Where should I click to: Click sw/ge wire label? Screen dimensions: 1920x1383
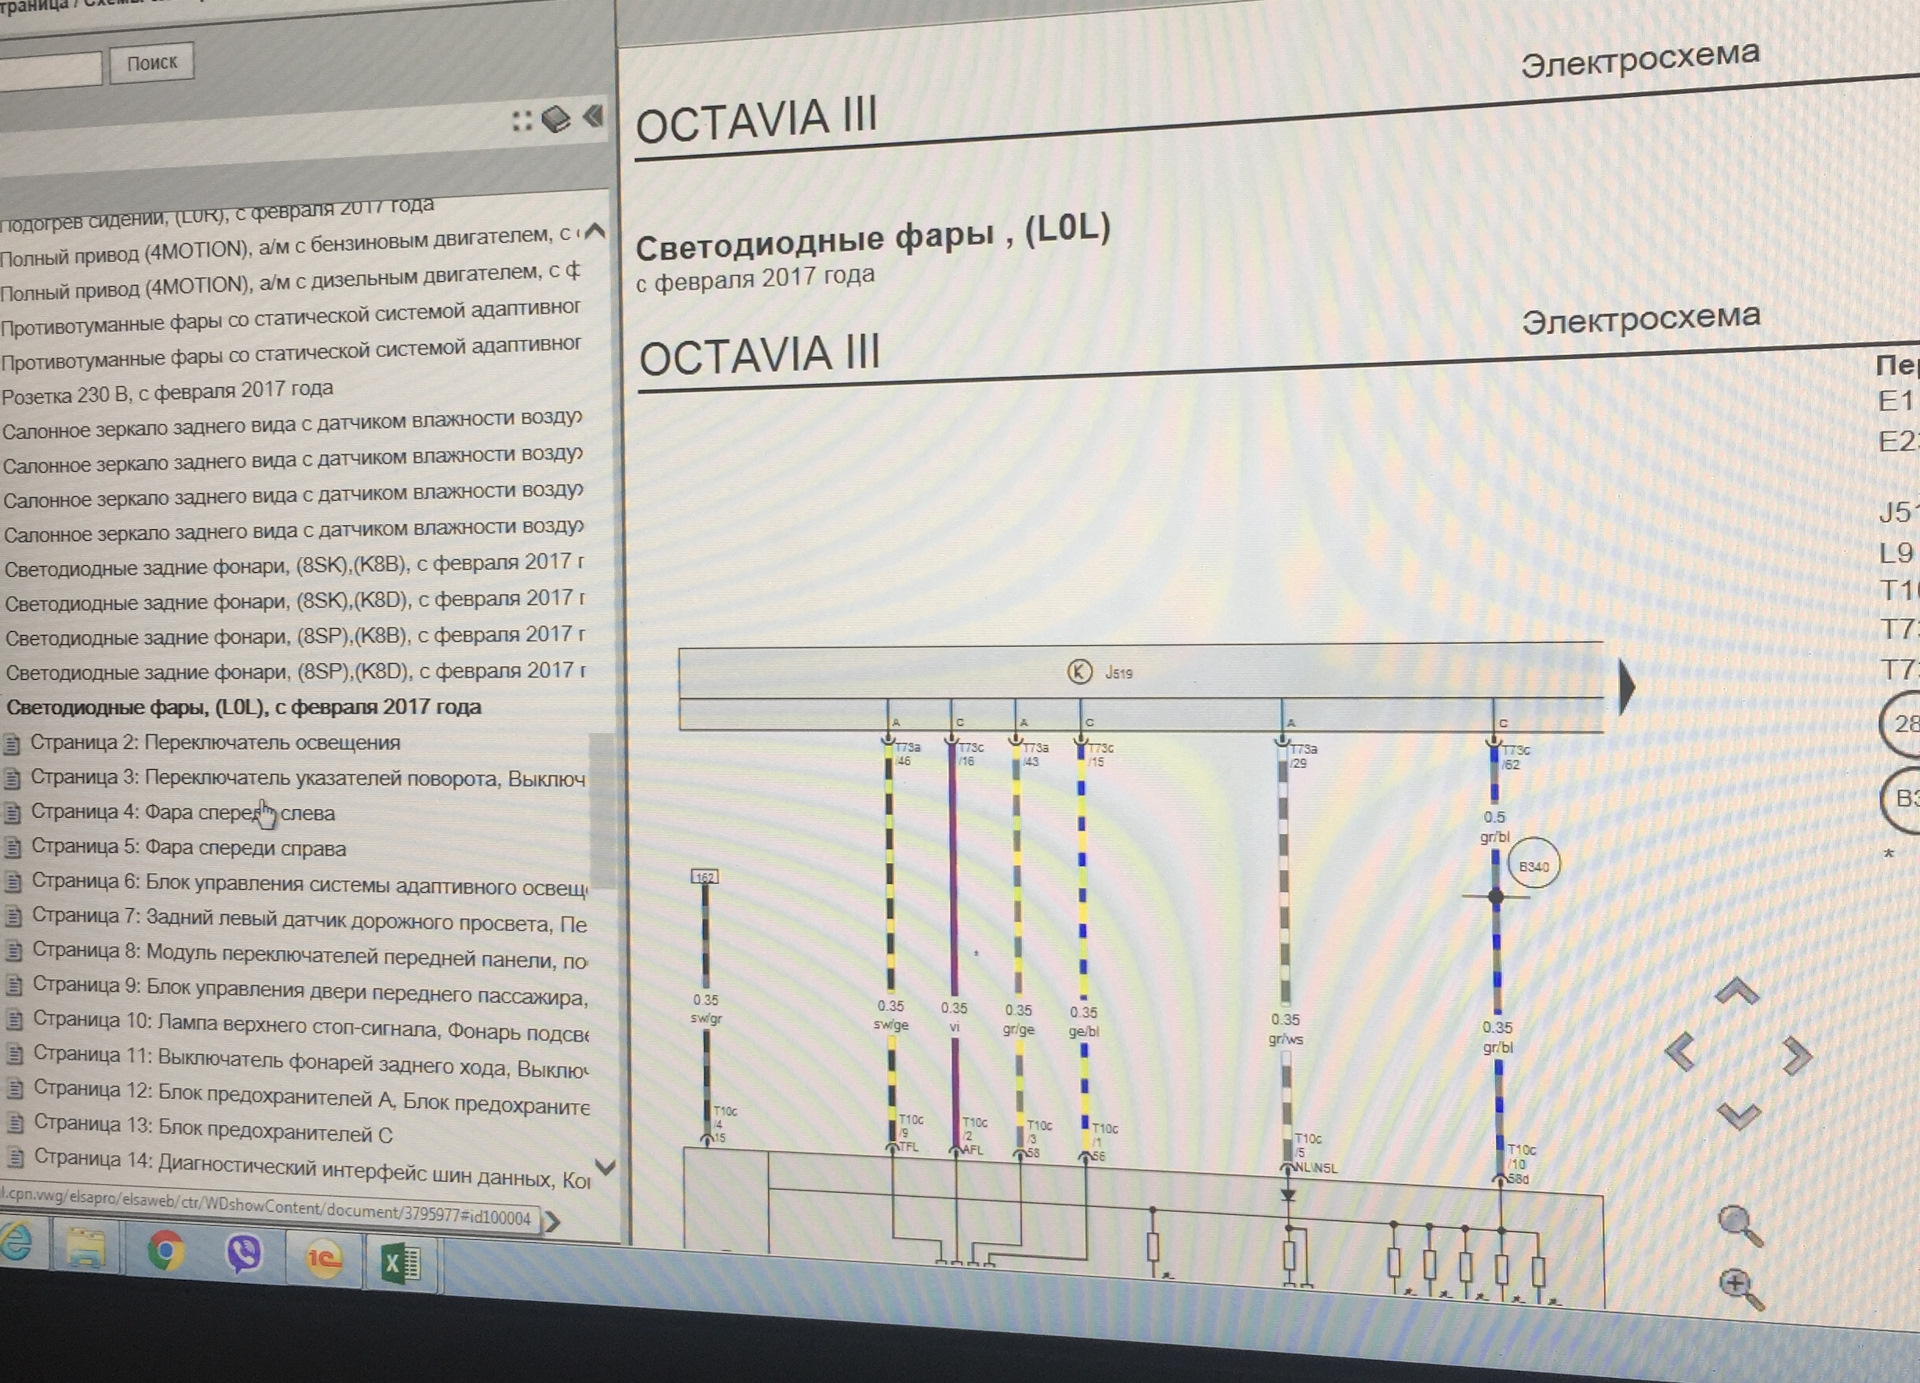tap(890, 1026)
